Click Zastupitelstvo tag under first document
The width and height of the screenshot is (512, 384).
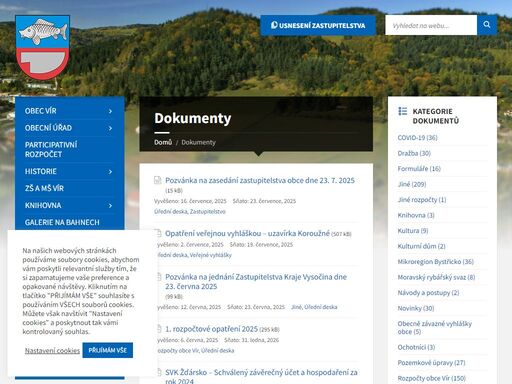coord(208,212)
